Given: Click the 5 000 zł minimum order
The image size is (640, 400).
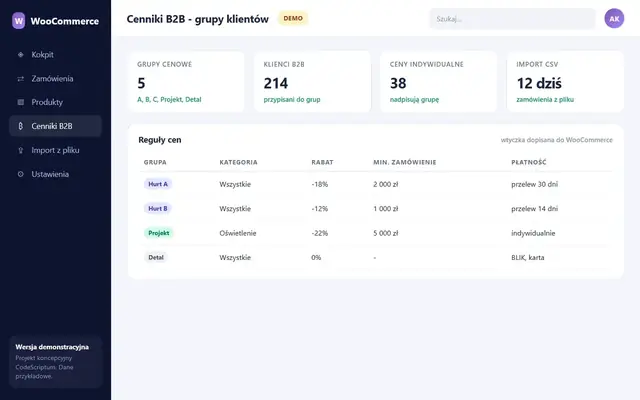Looking at the screenshot, I should click(x=385, y=233).
